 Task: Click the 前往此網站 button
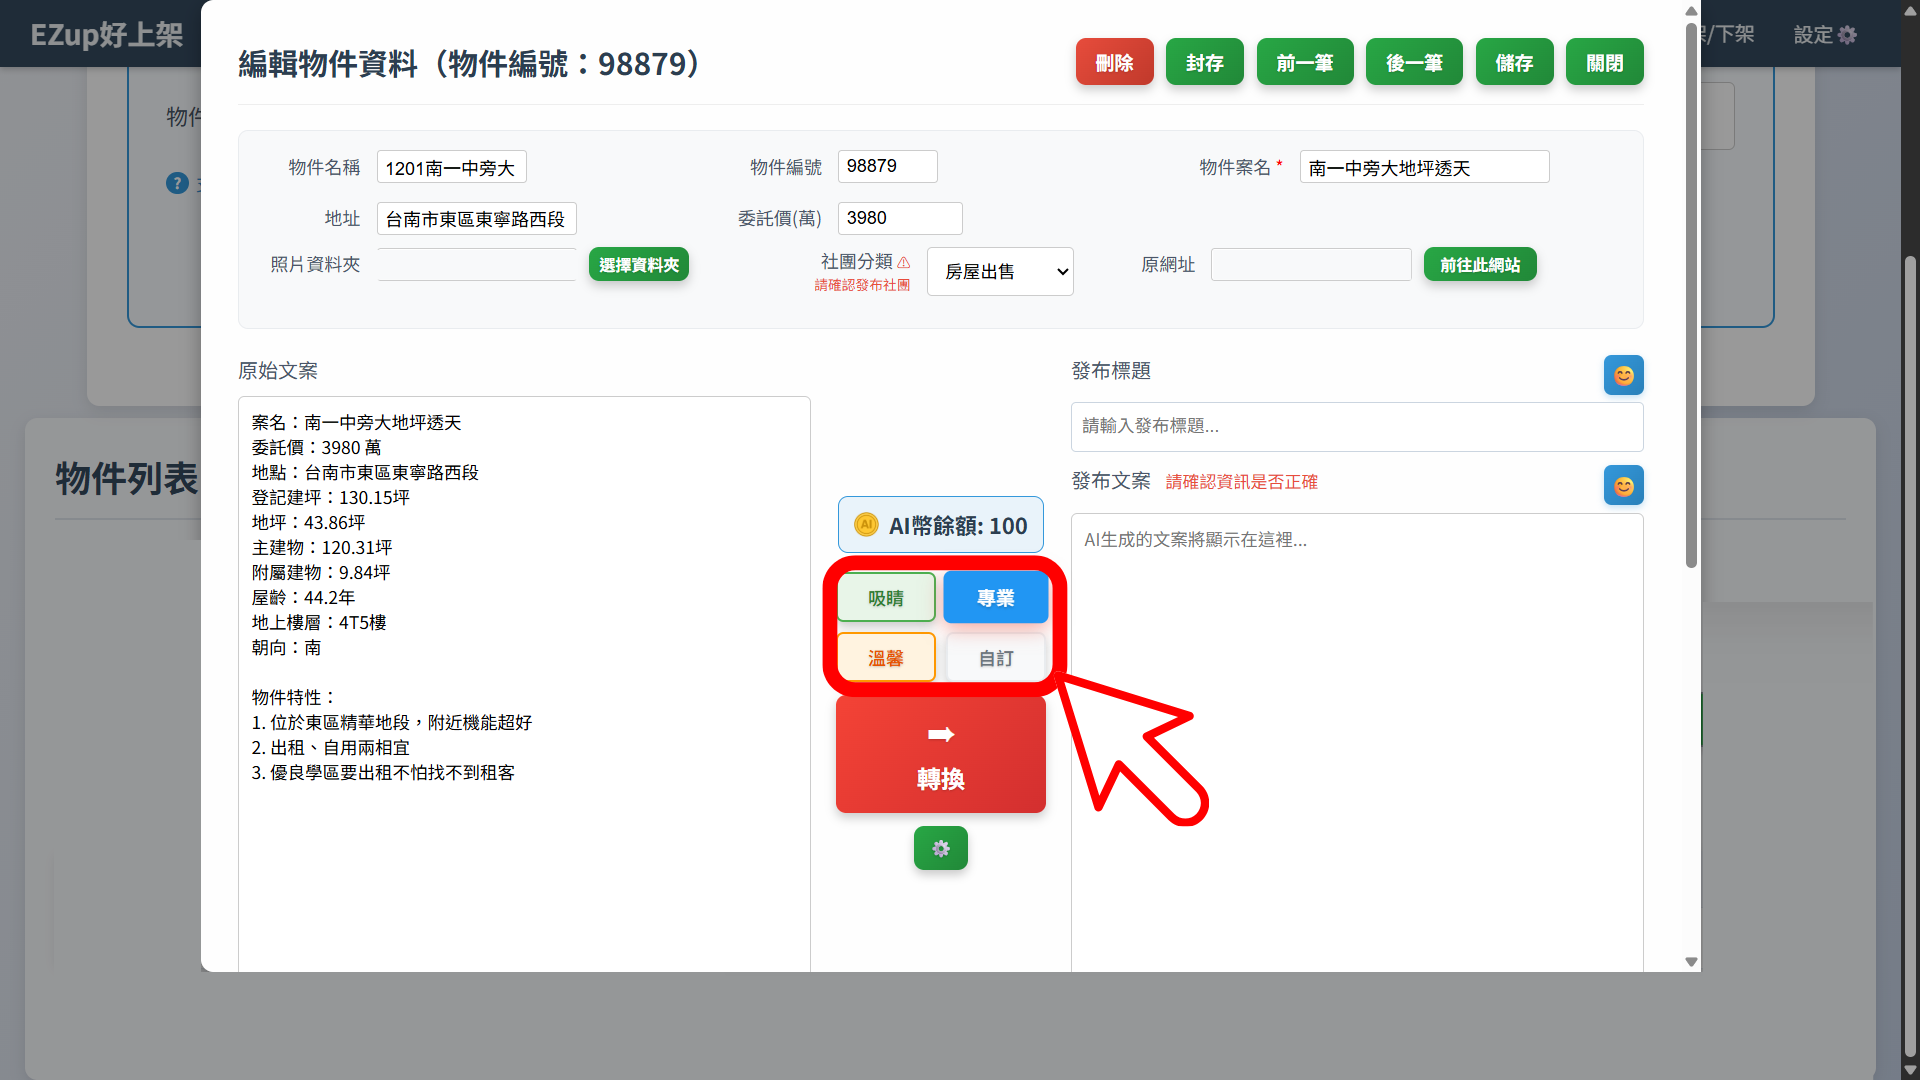(1480, 265)
